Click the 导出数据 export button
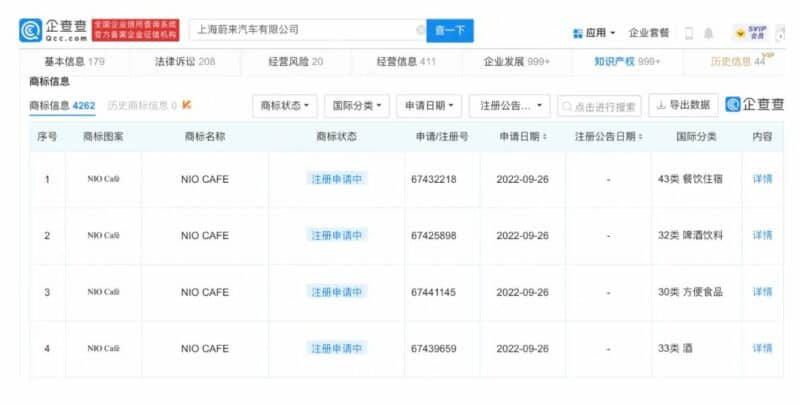Viewport: 800px width, 405px height. (x=684, y=105)
